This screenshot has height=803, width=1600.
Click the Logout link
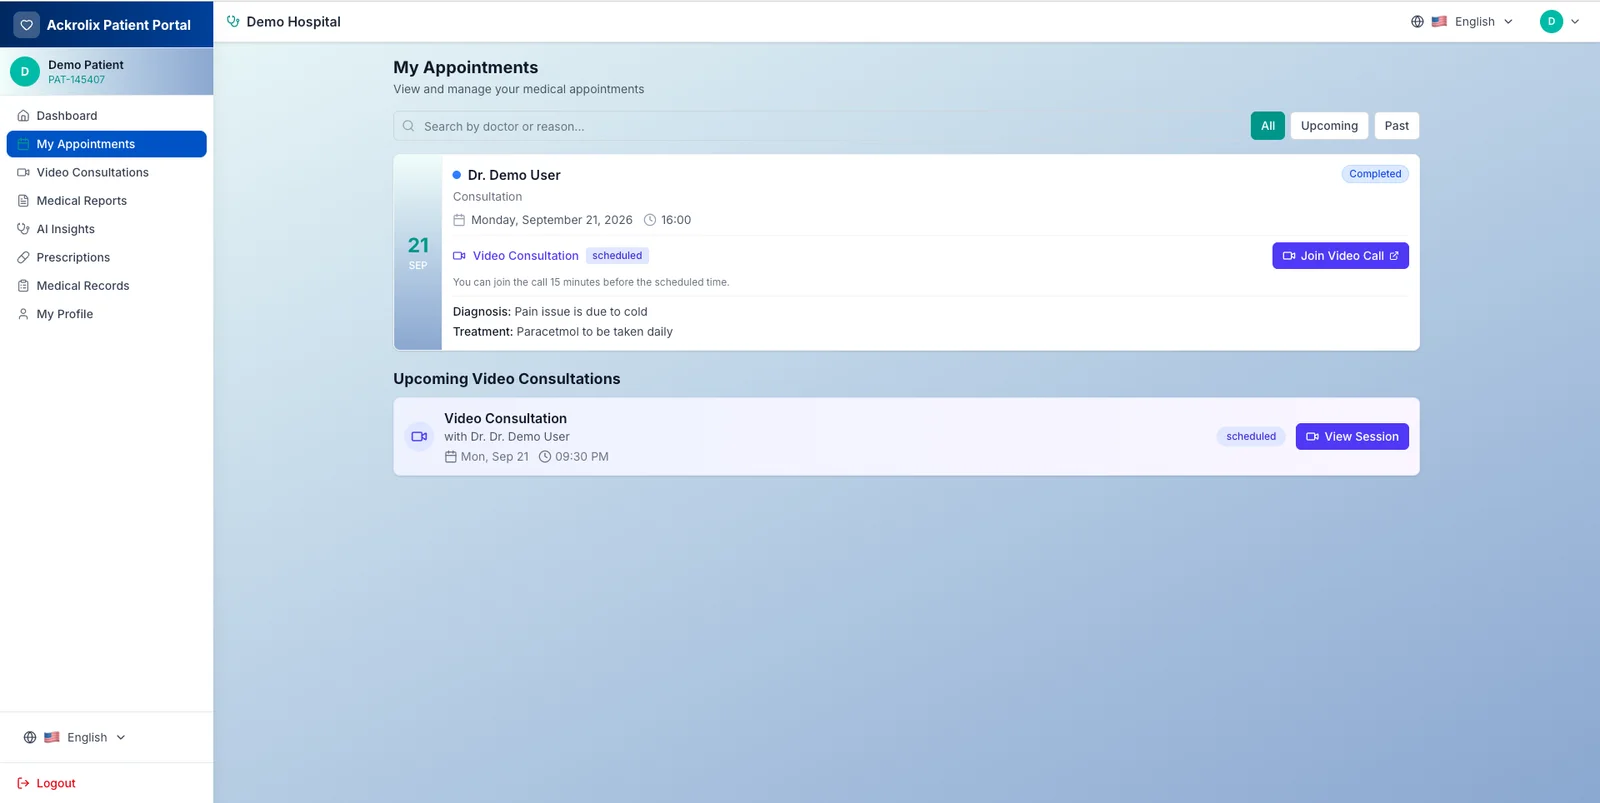pos(46,783)
